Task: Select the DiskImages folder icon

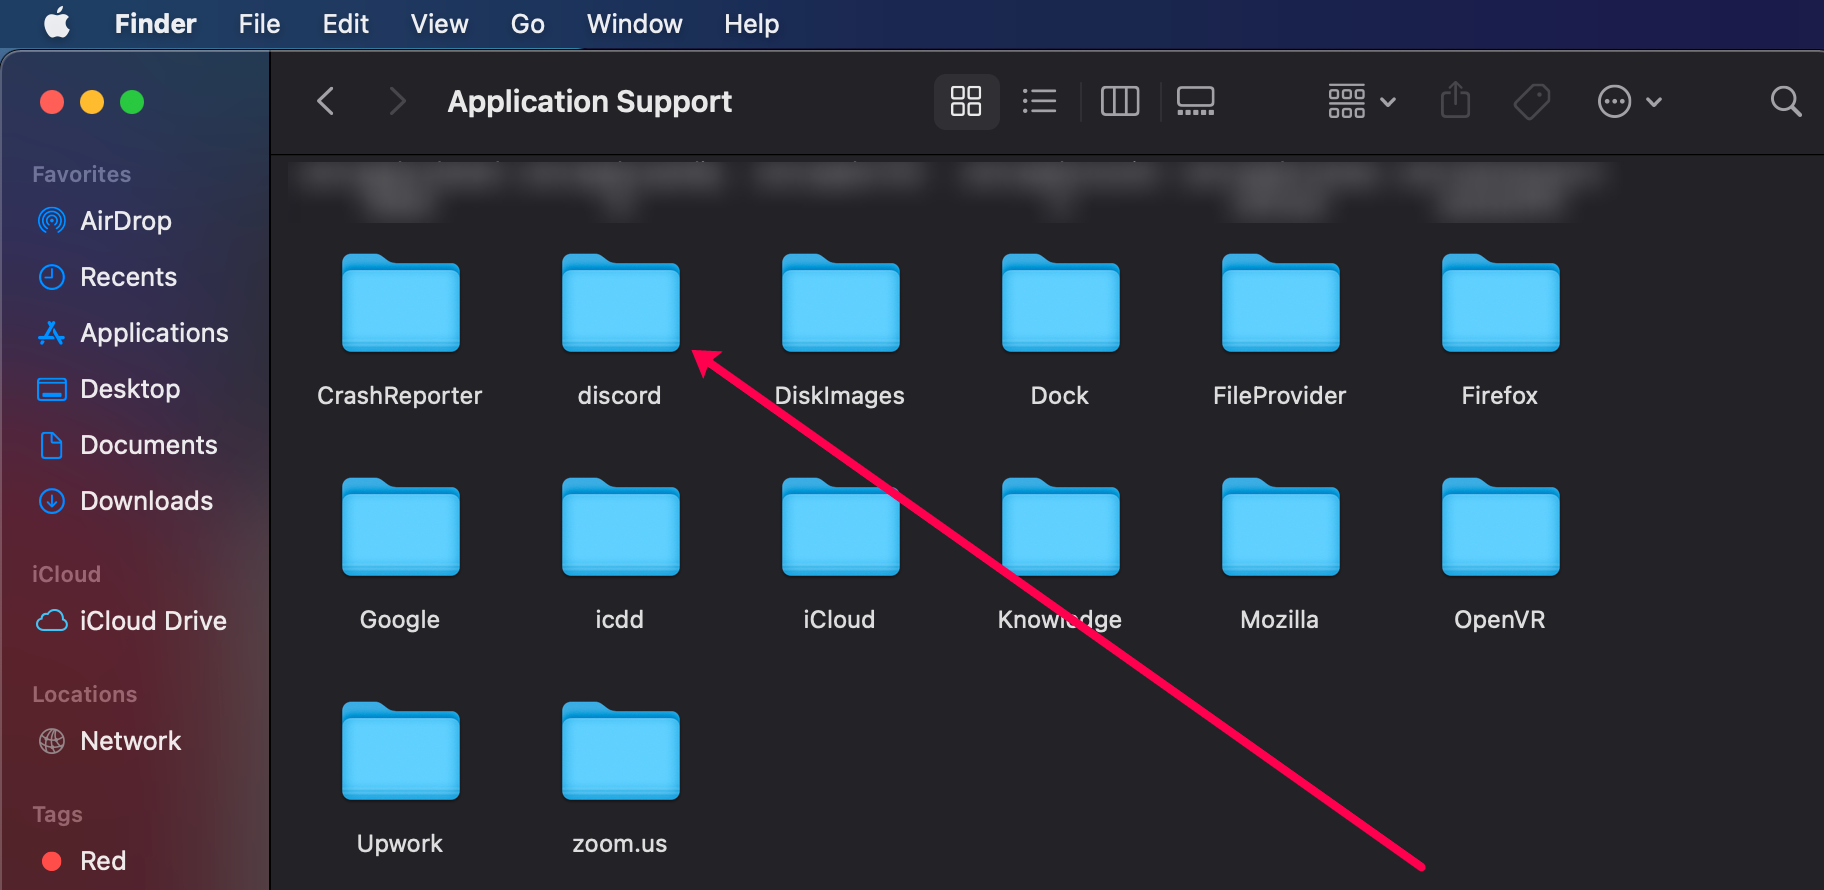Action: tap(841, 303)
